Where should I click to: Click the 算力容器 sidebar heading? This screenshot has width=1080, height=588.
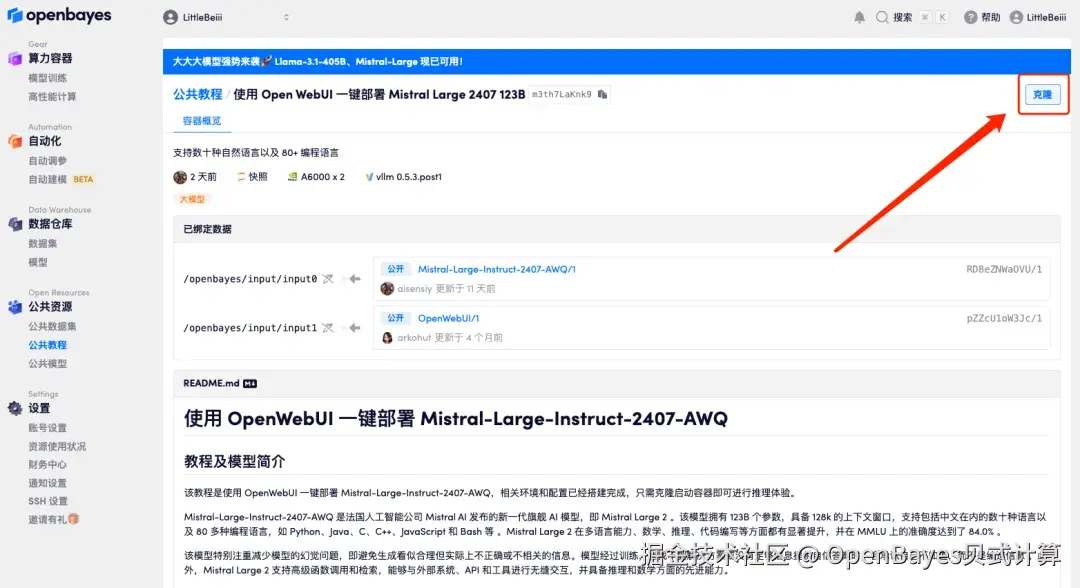pos(50,59)
